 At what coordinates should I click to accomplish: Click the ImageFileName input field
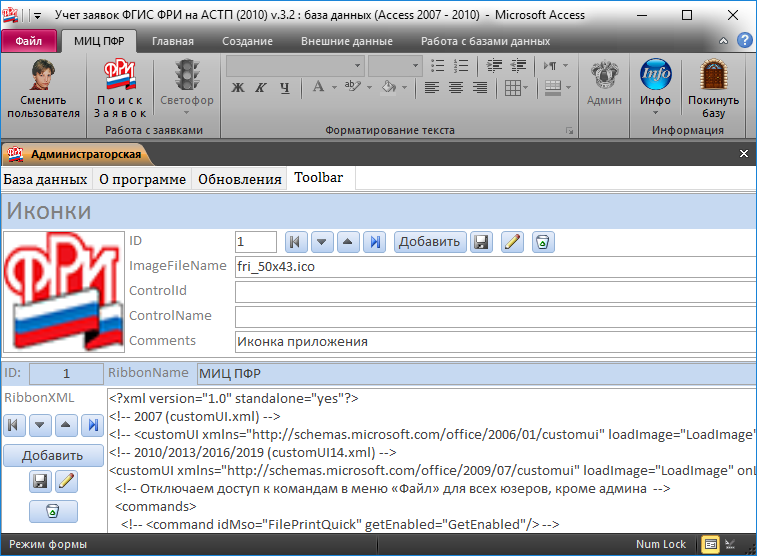494,266
